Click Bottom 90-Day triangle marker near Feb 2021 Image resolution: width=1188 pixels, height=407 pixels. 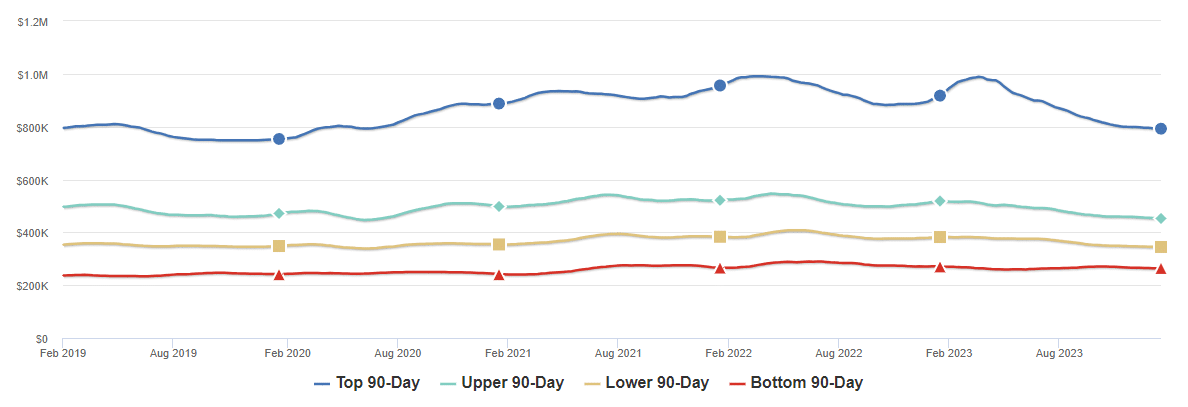point(499,274)
